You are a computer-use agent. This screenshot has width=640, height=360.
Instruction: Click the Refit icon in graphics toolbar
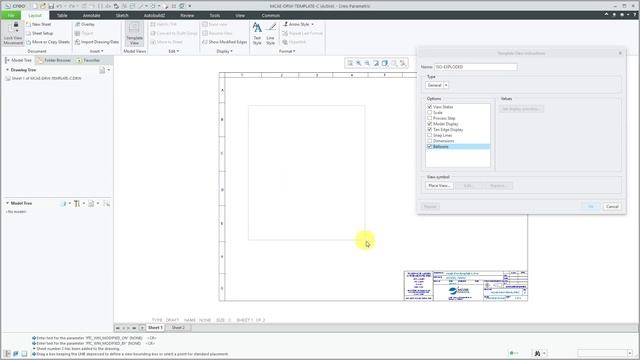click(350, 63)
